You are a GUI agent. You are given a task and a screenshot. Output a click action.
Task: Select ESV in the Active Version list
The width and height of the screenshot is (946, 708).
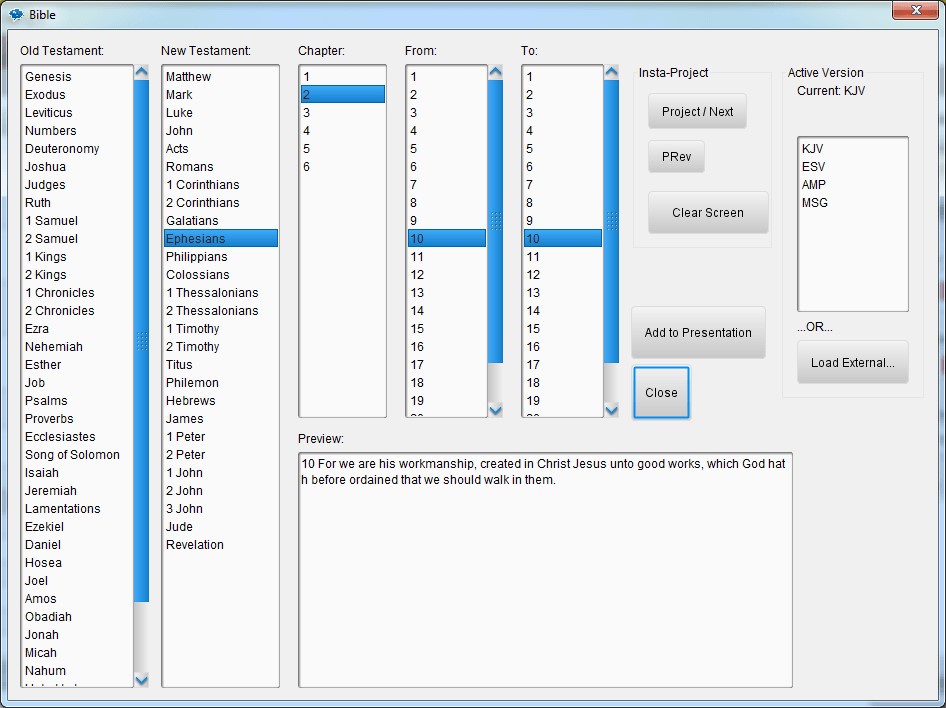coord(813,167)
